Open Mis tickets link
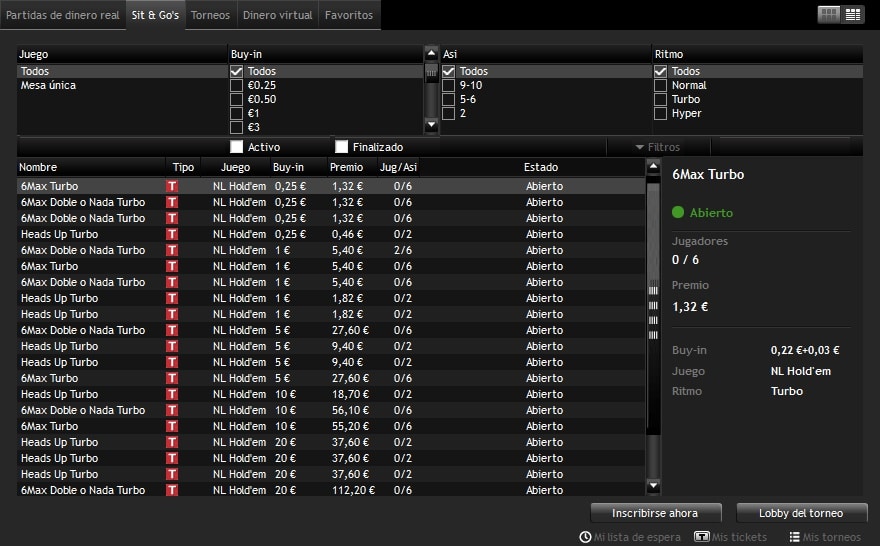 click(x=739, y=537)
